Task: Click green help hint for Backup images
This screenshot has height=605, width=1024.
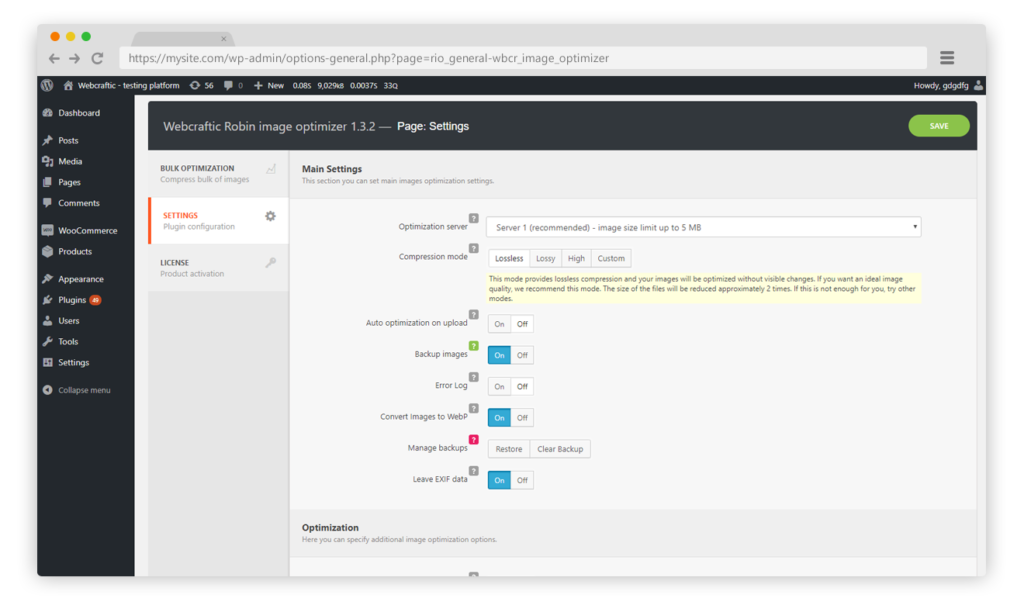Action: tap(473, 346)
